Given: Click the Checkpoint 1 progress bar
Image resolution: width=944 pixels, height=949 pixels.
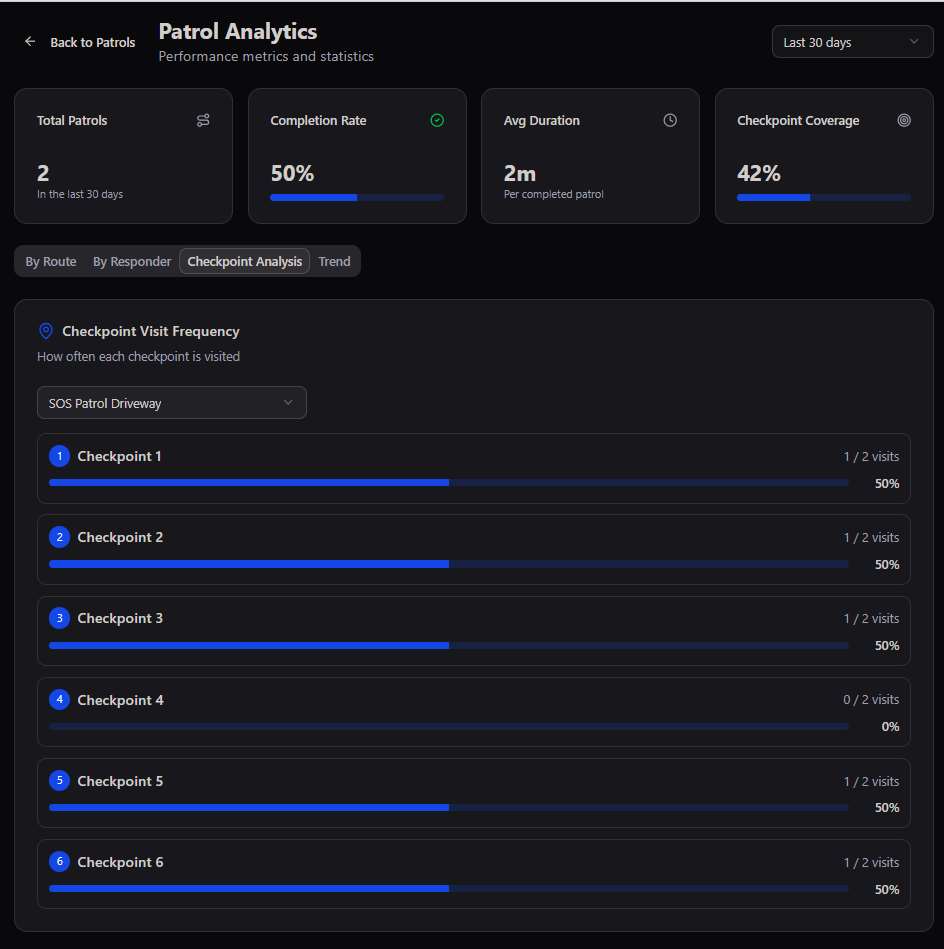Looking at the screenshot, I should [448, 483].
